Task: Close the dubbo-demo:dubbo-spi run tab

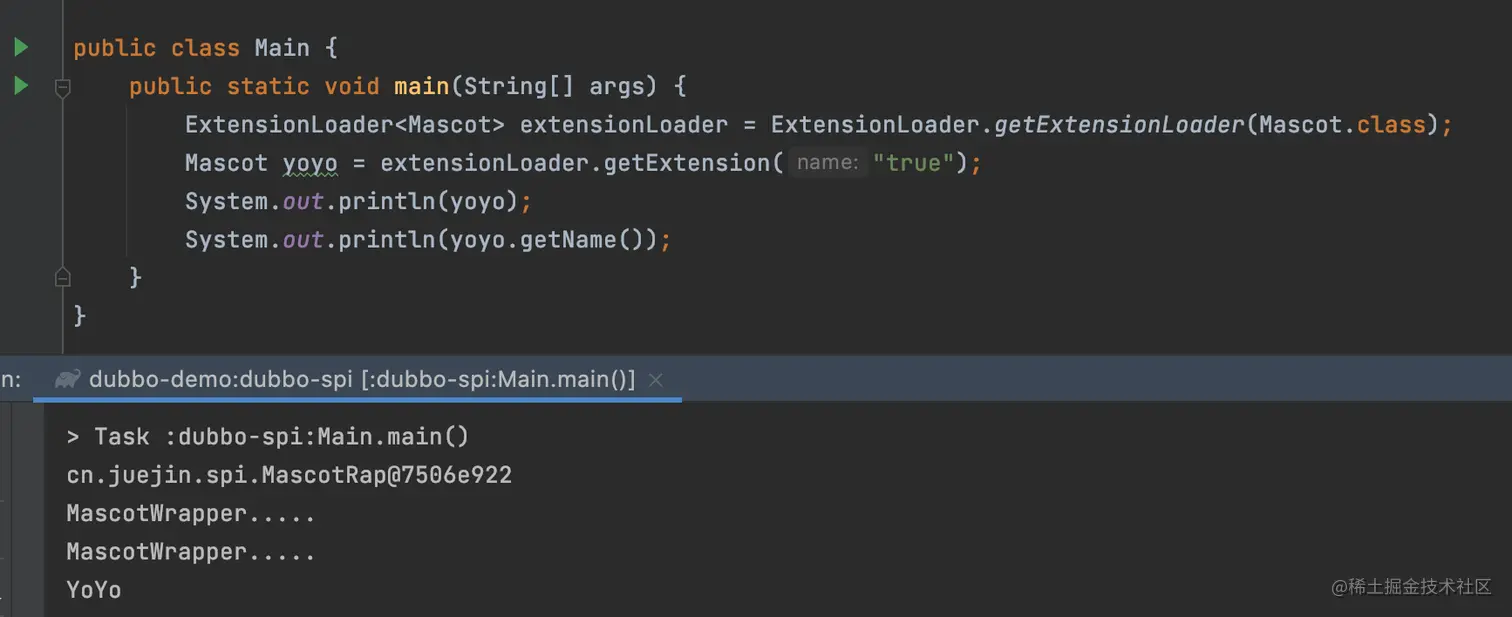Action: pos(656,380)
